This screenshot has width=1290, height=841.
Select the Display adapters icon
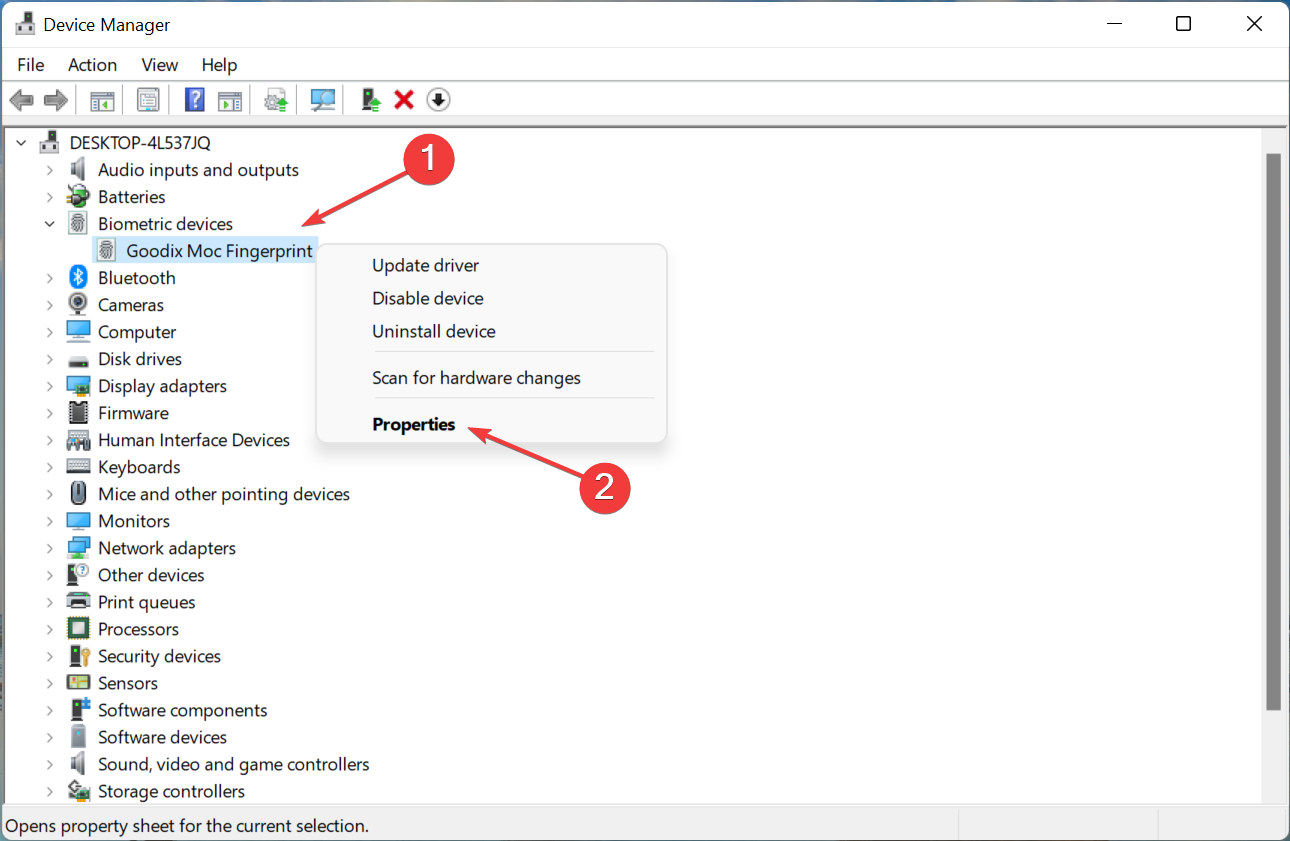78,386
